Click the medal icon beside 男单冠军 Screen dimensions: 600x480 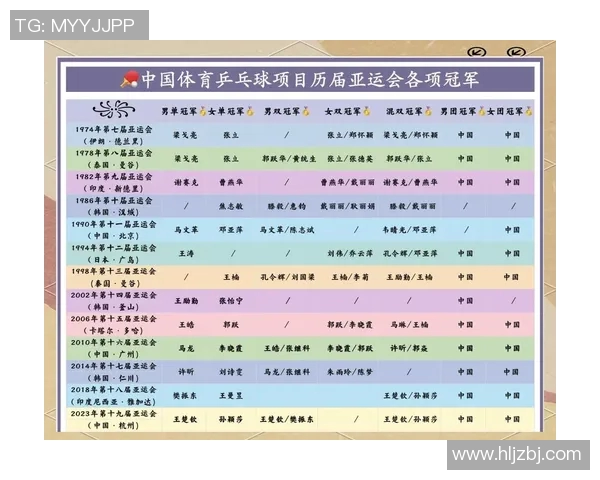pyautogui.click(x=202, y=111)
